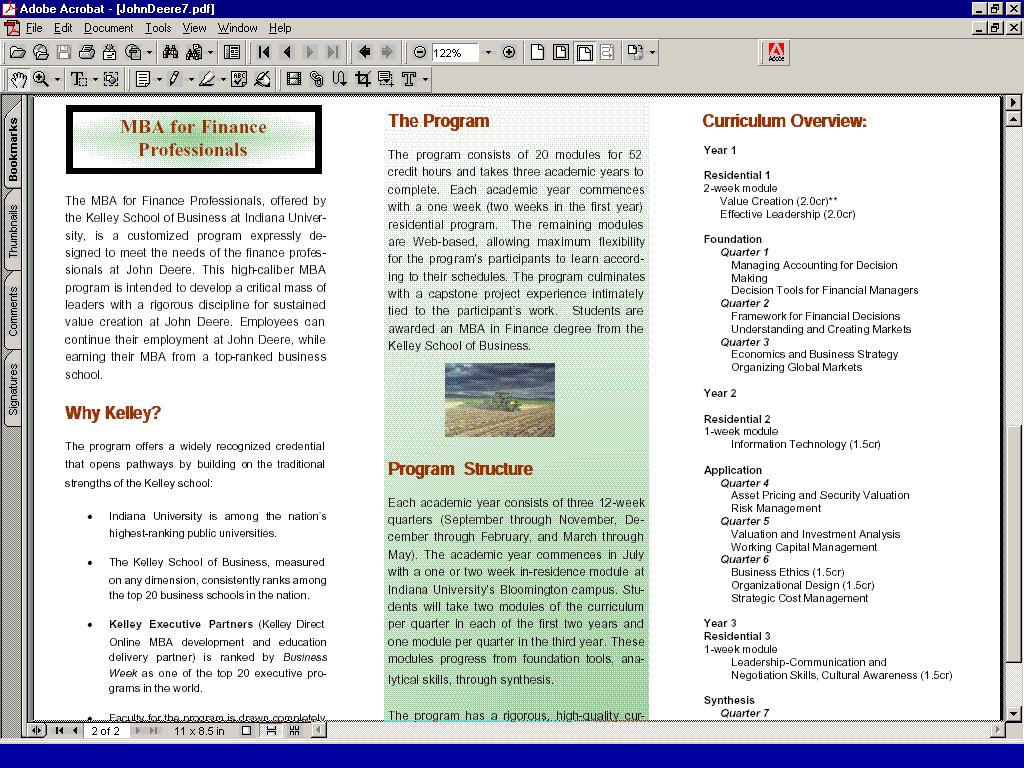The width and height of the screenshot is (1024, 768).
Task: Open the Help menu
Action: (280, 28)
